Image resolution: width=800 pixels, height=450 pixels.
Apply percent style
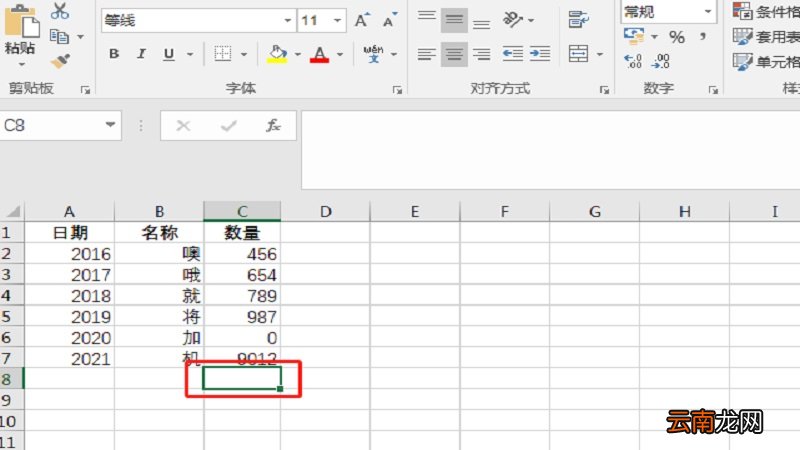coord(677,37)
